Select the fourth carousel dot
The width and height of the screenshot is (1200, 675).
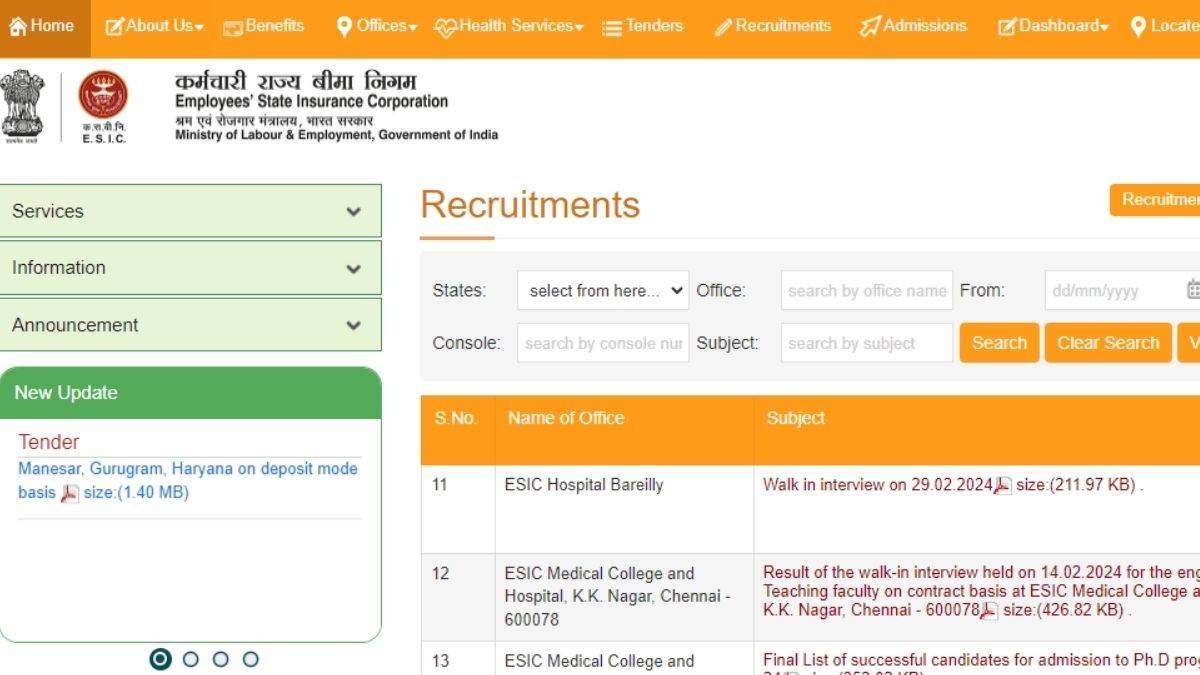tap(251, 659)
